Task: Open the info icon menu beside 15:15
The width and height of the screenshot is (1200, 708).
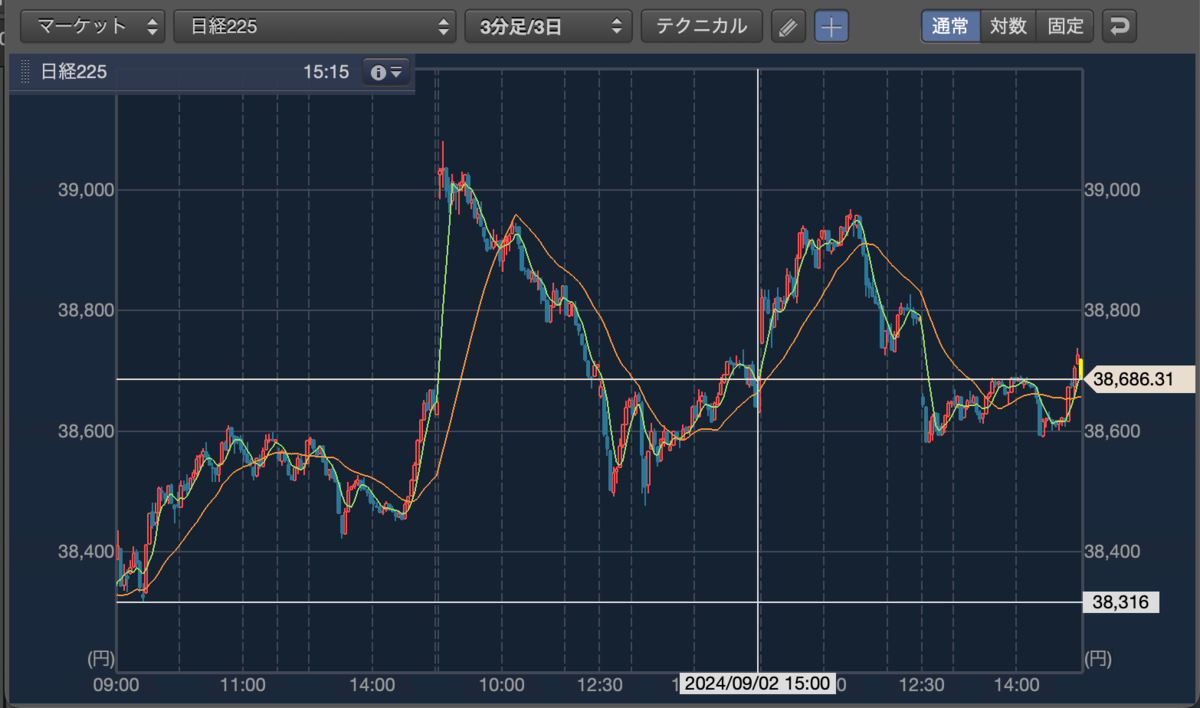Action: pos(386,72)
